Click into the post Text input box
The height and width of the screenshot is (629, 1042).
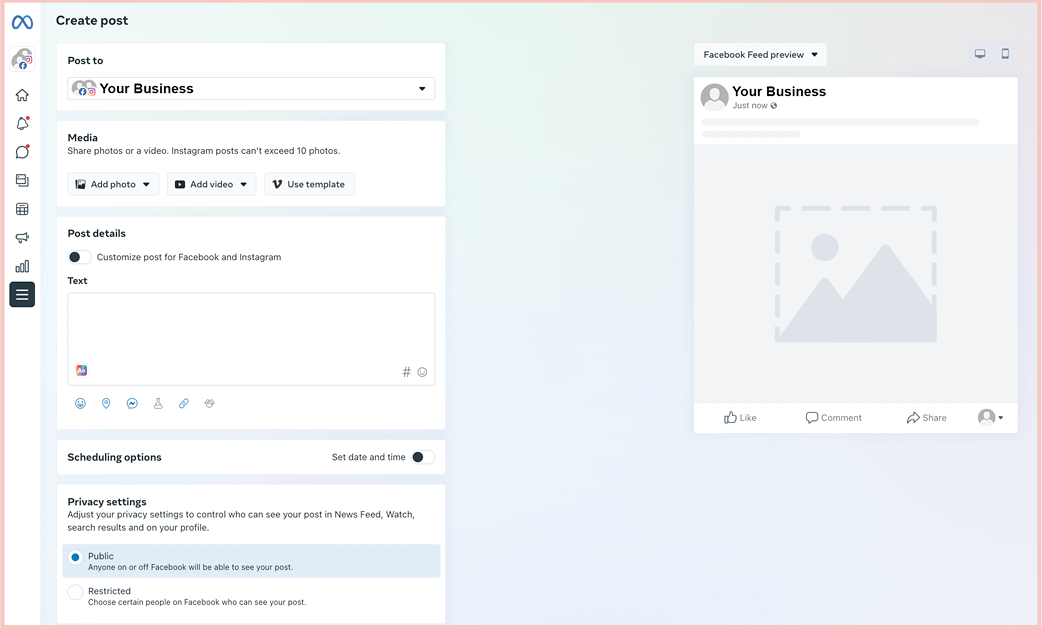(x=251, y=339)
